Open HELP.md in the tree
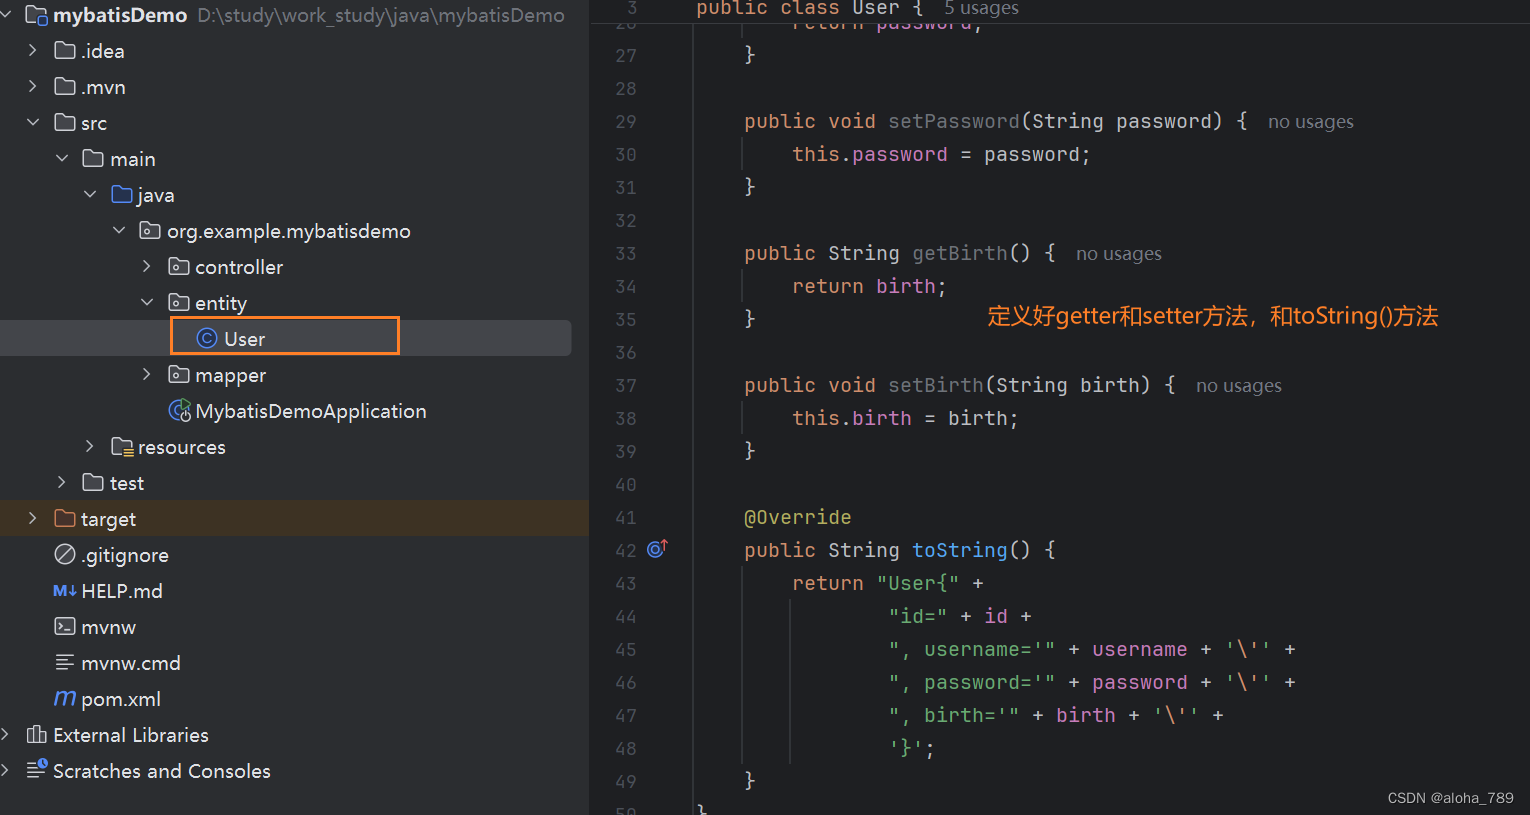The width and height of the screenshot is (1530, 815). tap(122, 591)
